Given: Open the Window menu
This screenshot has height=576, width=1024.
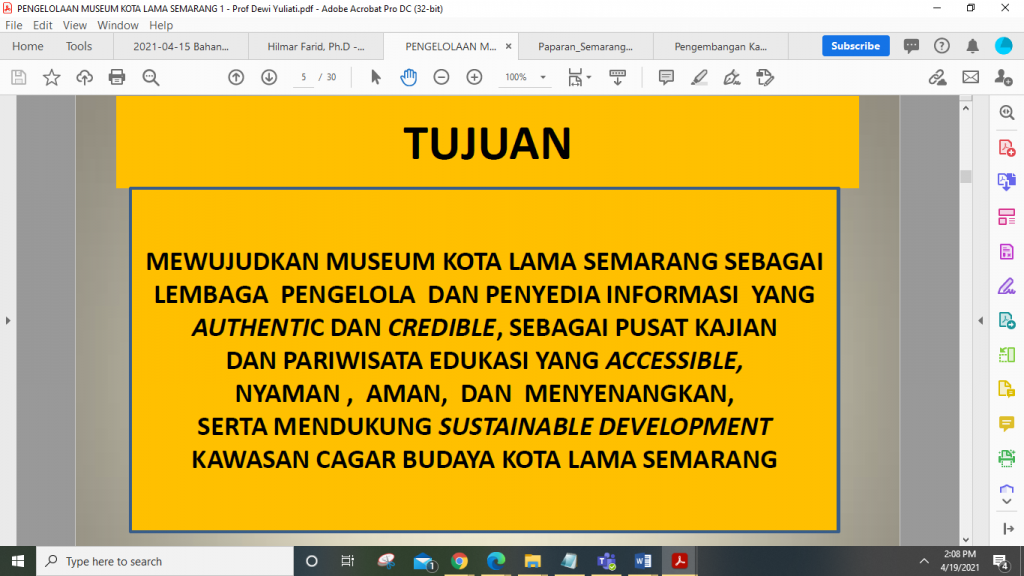Looking at the screenshot, I should click(118, 25).
